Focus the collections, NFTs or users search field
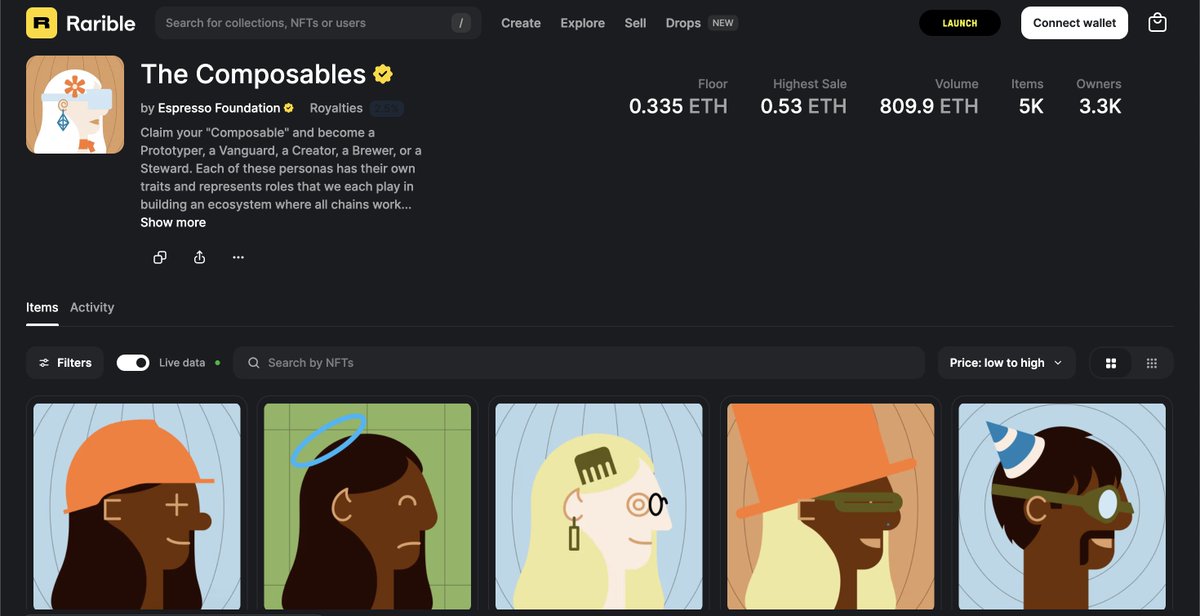 tap(318, 23)
